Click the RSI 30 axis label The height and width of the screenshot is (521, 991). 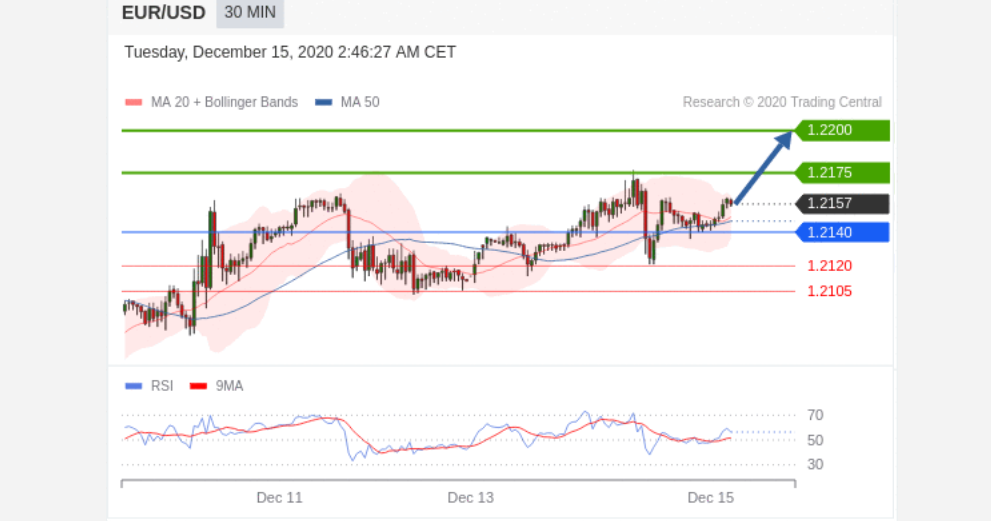click(815, 465)
